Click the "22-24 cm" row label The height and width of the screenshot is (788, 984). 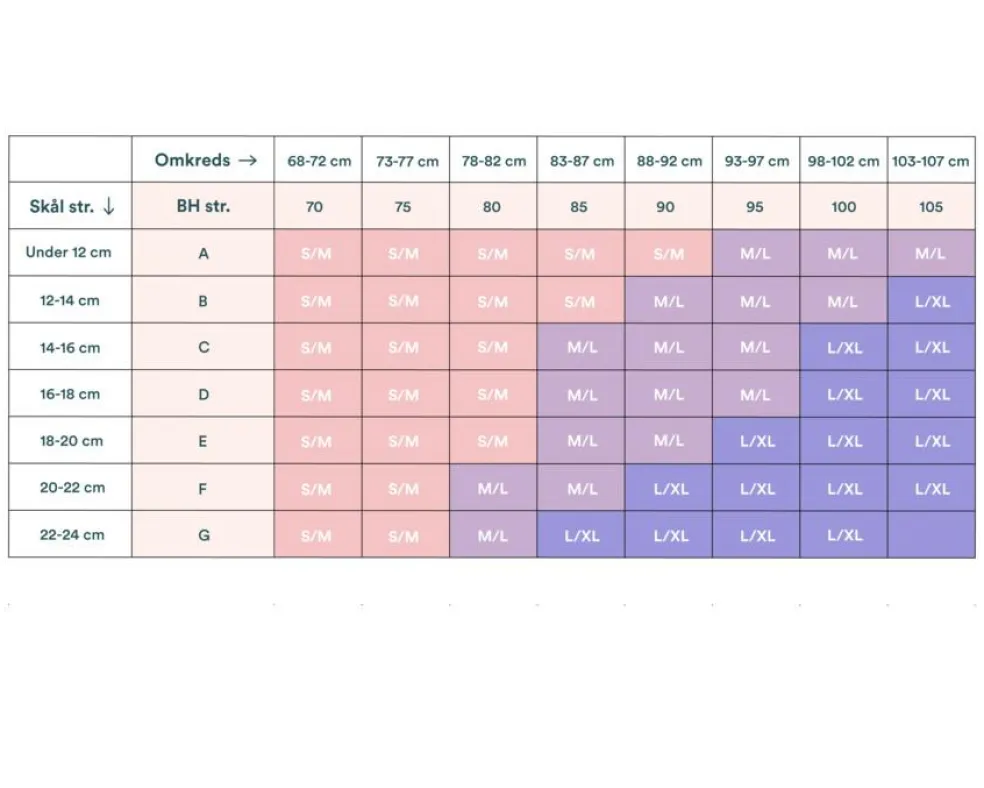coord(70,535)
